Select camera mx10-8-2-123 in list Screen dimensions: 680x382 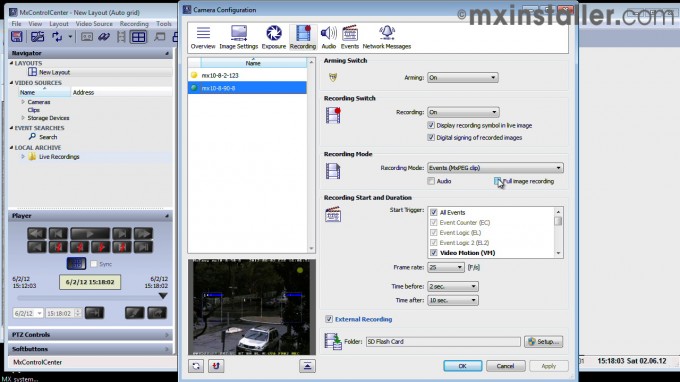coord(247,75)
